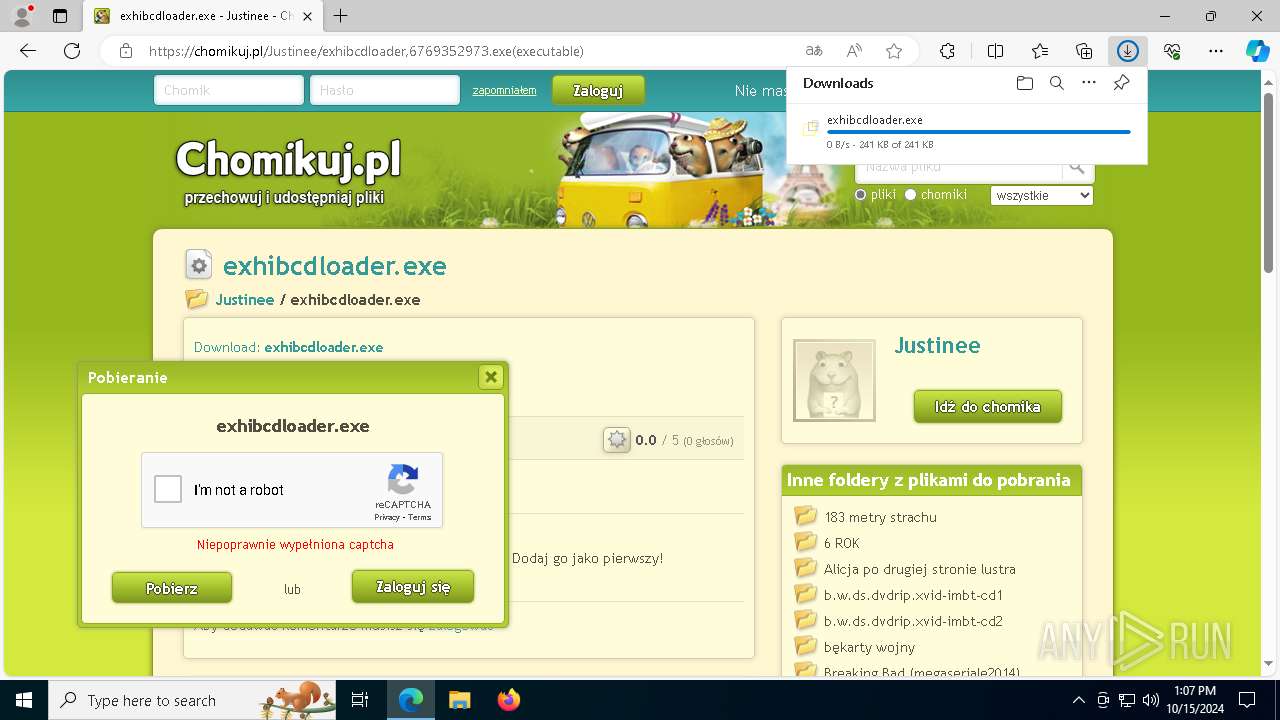
Task: Switch to the exhibcdloader.exe browser tab
Action: tap(205, 16)
